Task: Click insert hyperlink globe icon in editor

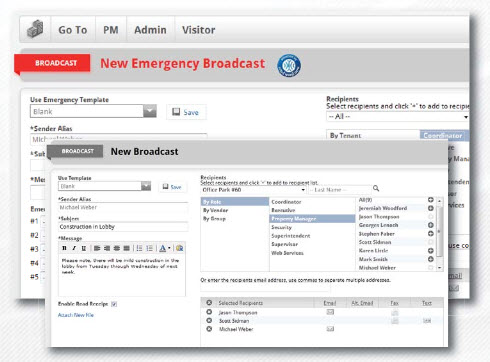Action: [x=179, y=248]
